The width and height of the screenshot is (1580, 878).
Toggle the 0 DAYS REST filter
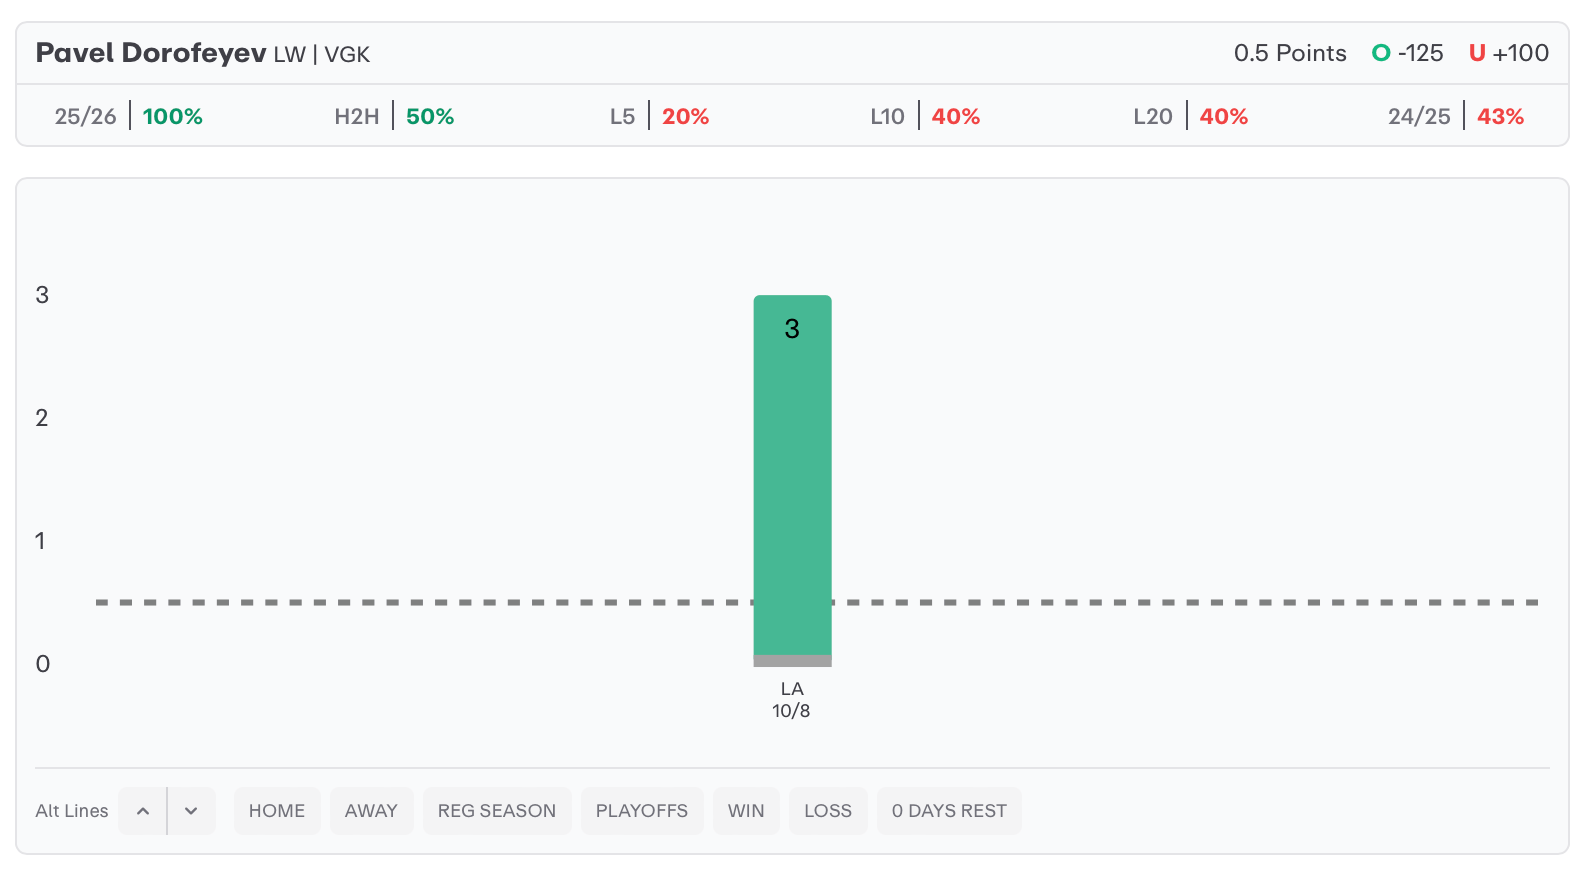click(949, 811)
